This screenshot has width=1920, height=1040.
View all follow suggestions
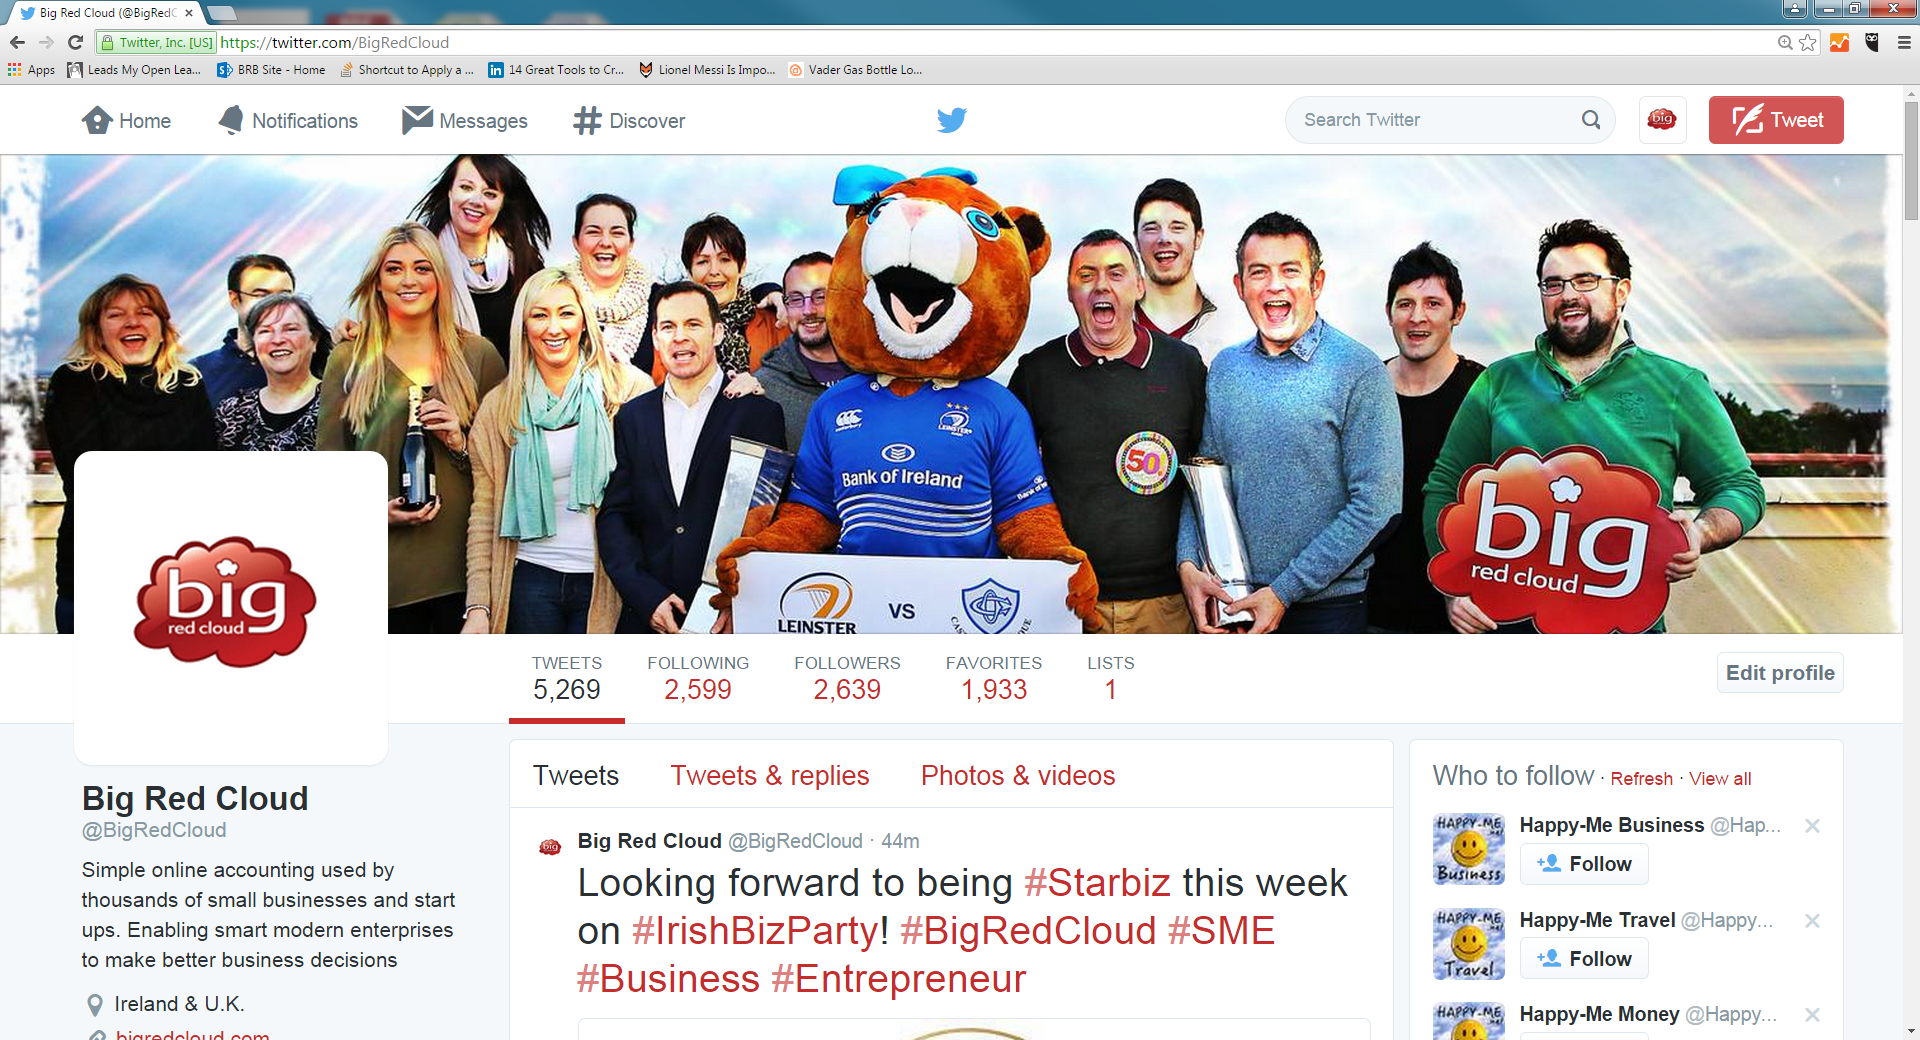(1720, 779)
